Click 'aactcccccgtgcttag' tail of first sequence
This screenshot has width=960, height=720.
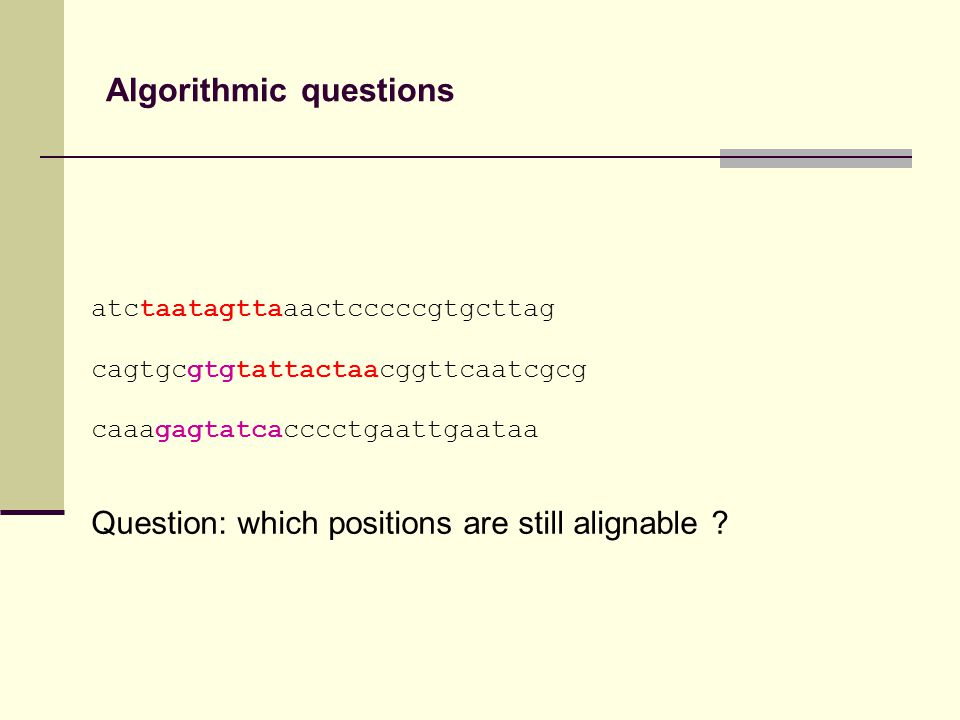pos(419,309)
